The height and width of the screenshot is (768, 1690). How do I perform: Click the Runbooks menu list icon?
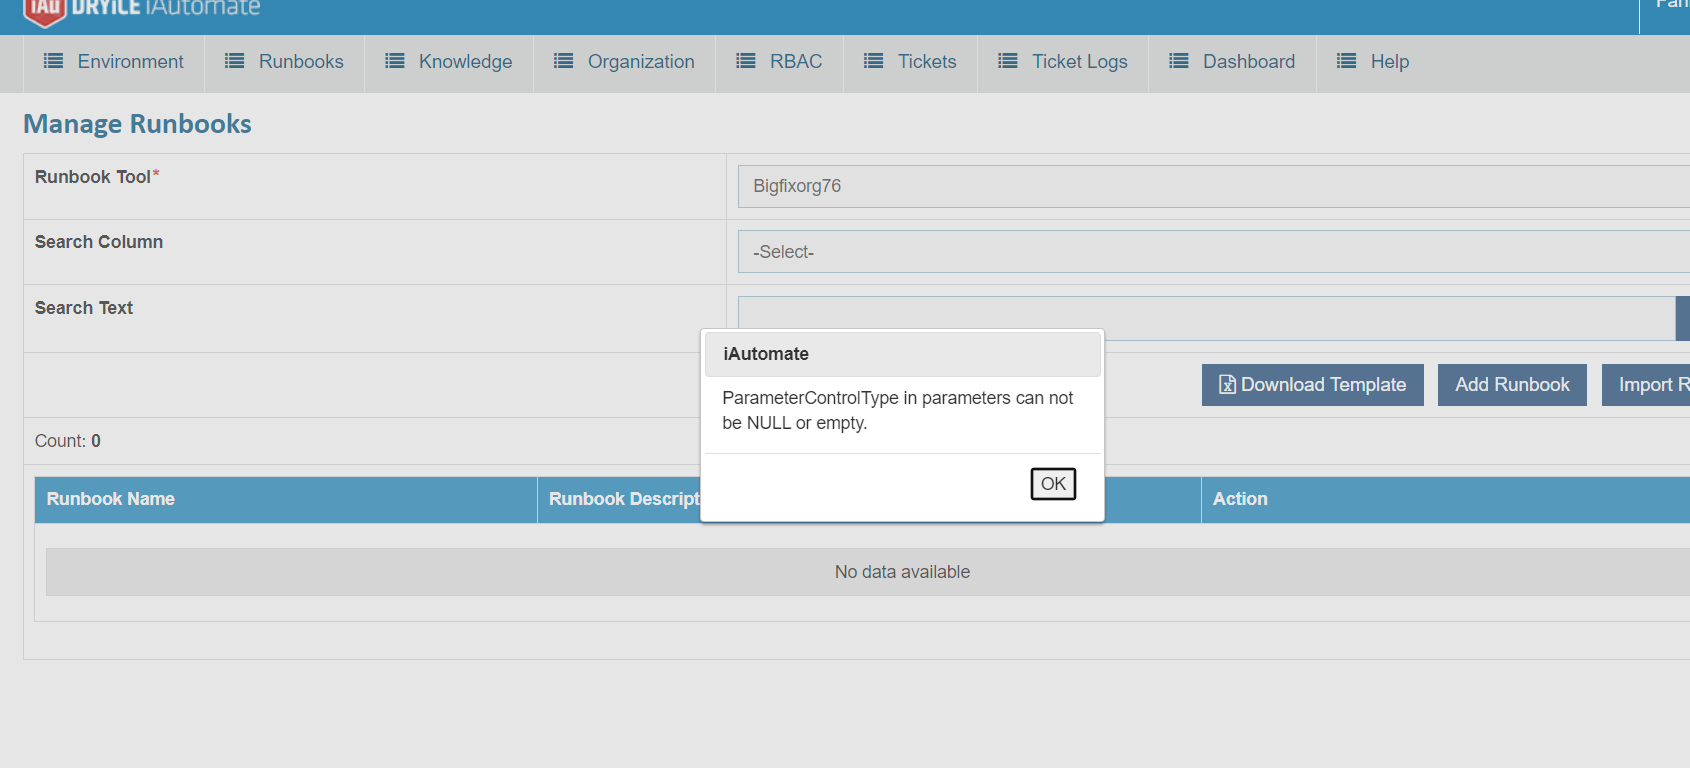(235, 61)
